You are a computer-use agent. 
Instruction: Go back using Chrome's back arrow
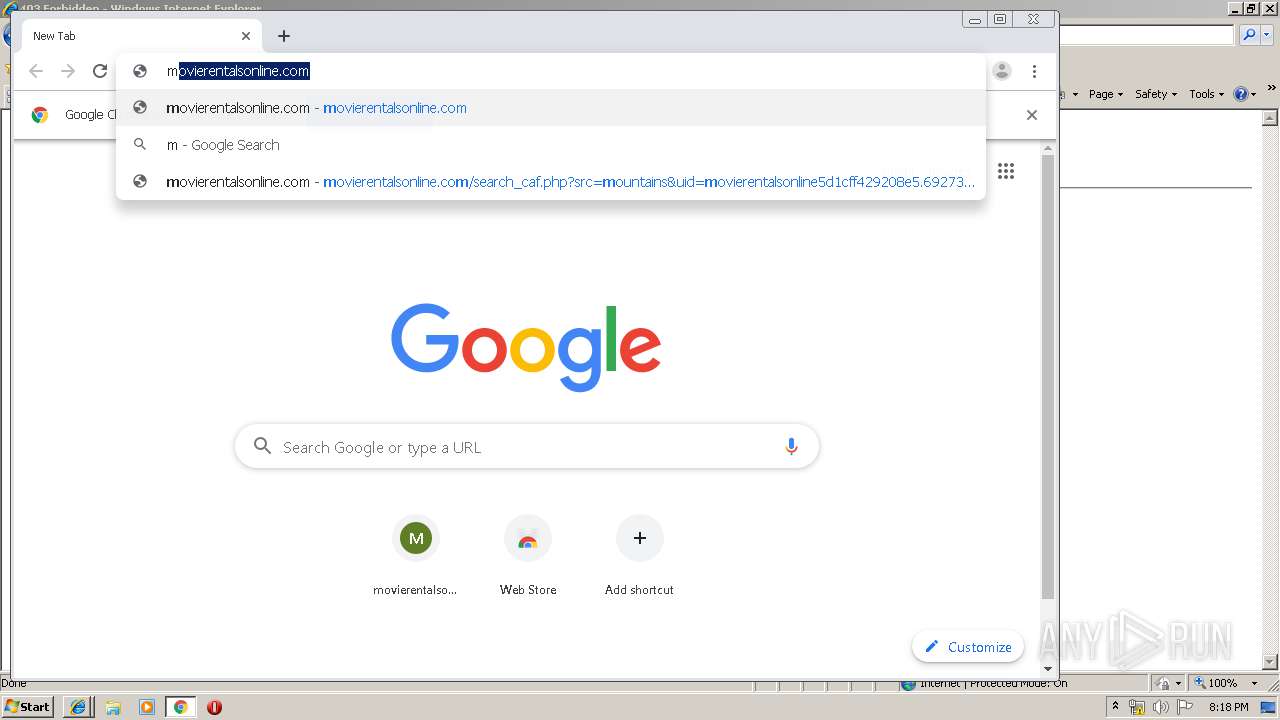(x=36, y=71)
